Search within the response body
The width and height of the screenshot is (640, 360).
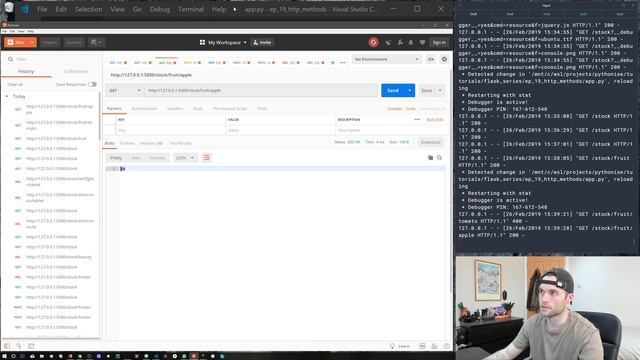440,158
